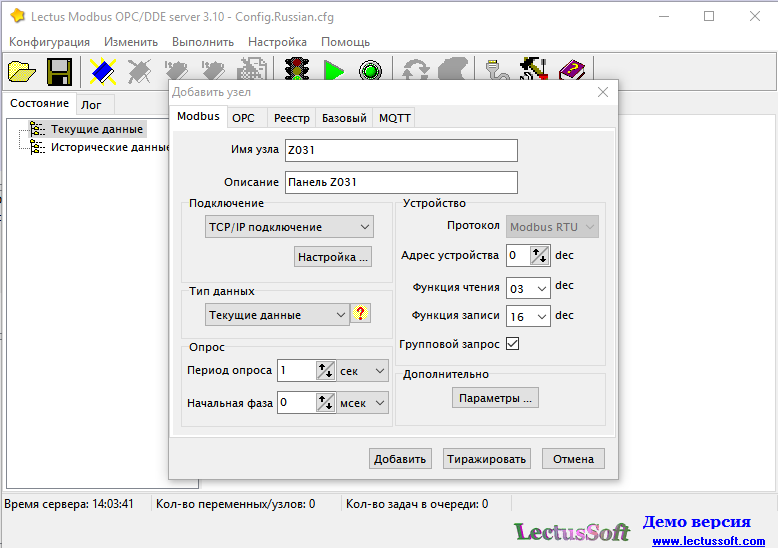This screenshot has height=548, width=778.
Task: Click Тиражировать button
Action: [486, 459]
